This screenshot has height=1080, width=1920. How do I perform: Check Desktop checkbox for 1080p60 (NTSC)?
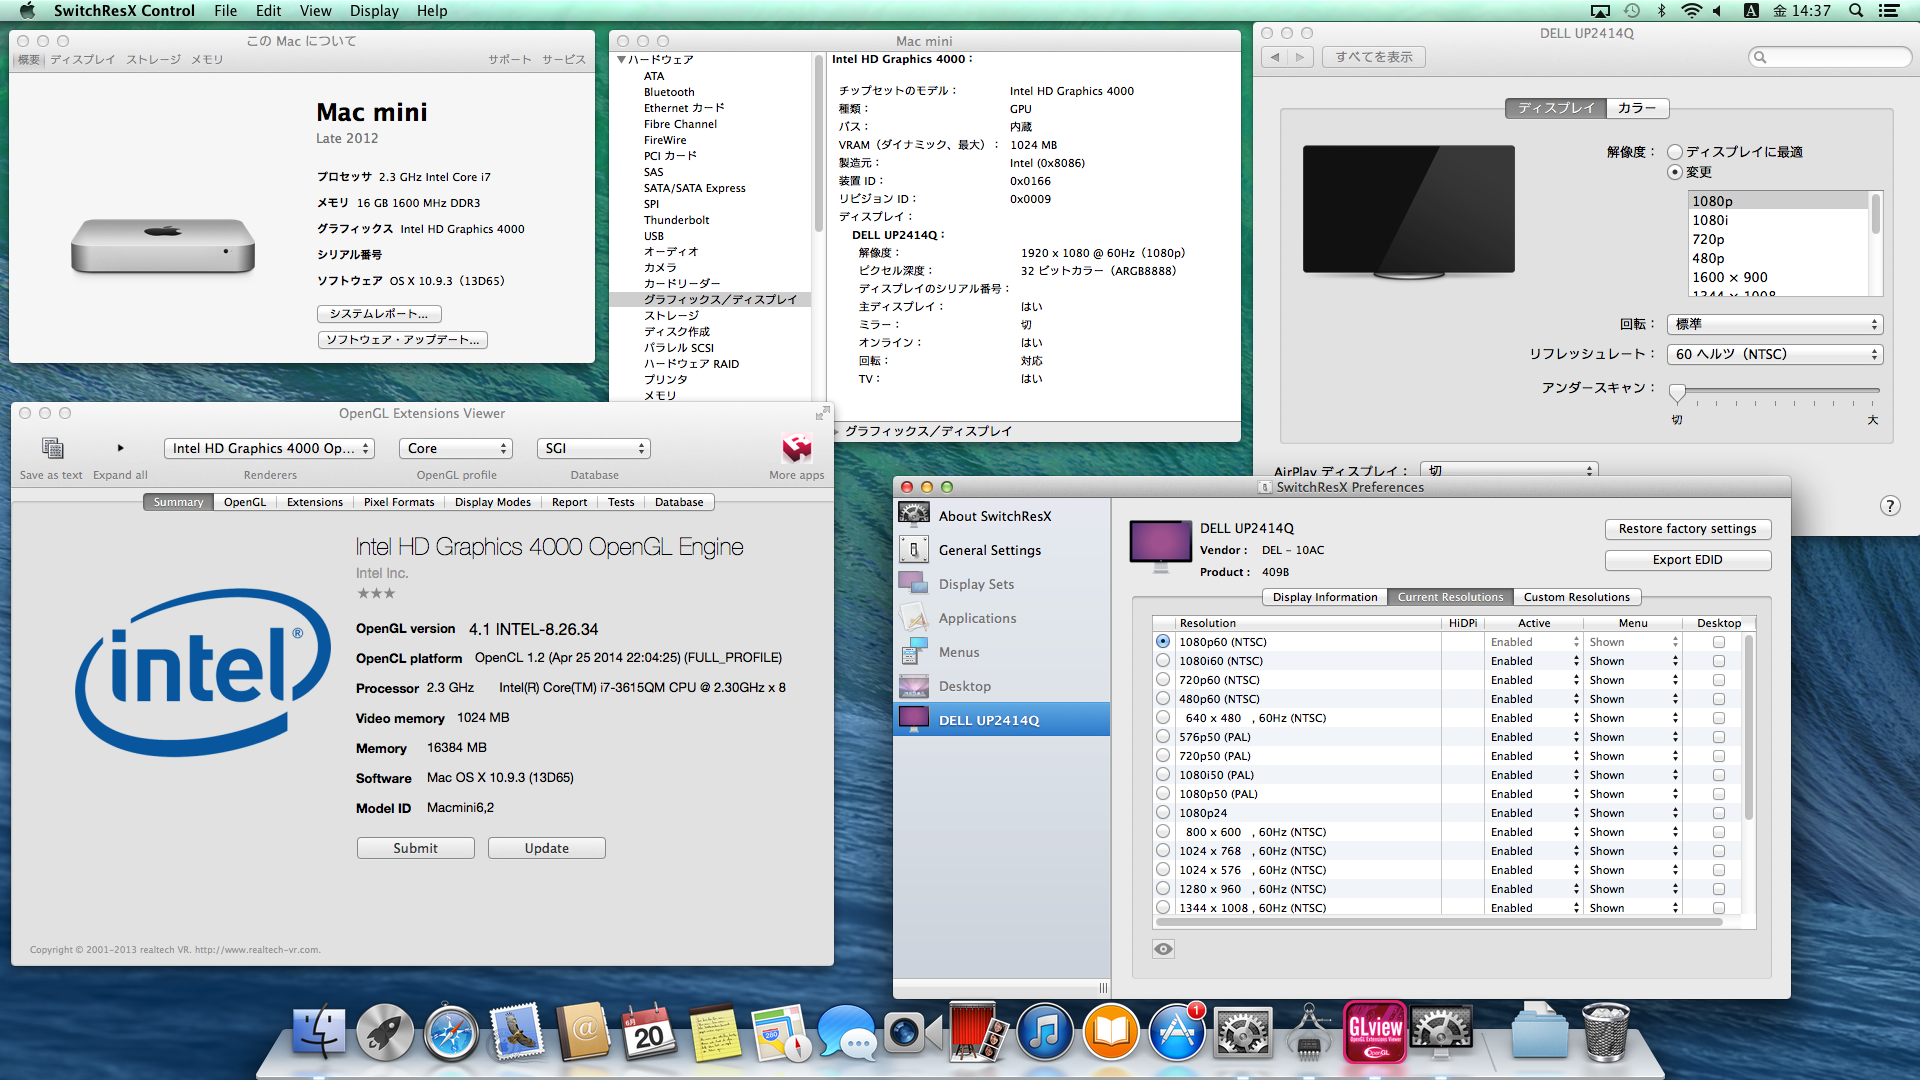click(x=1718, y=642)
